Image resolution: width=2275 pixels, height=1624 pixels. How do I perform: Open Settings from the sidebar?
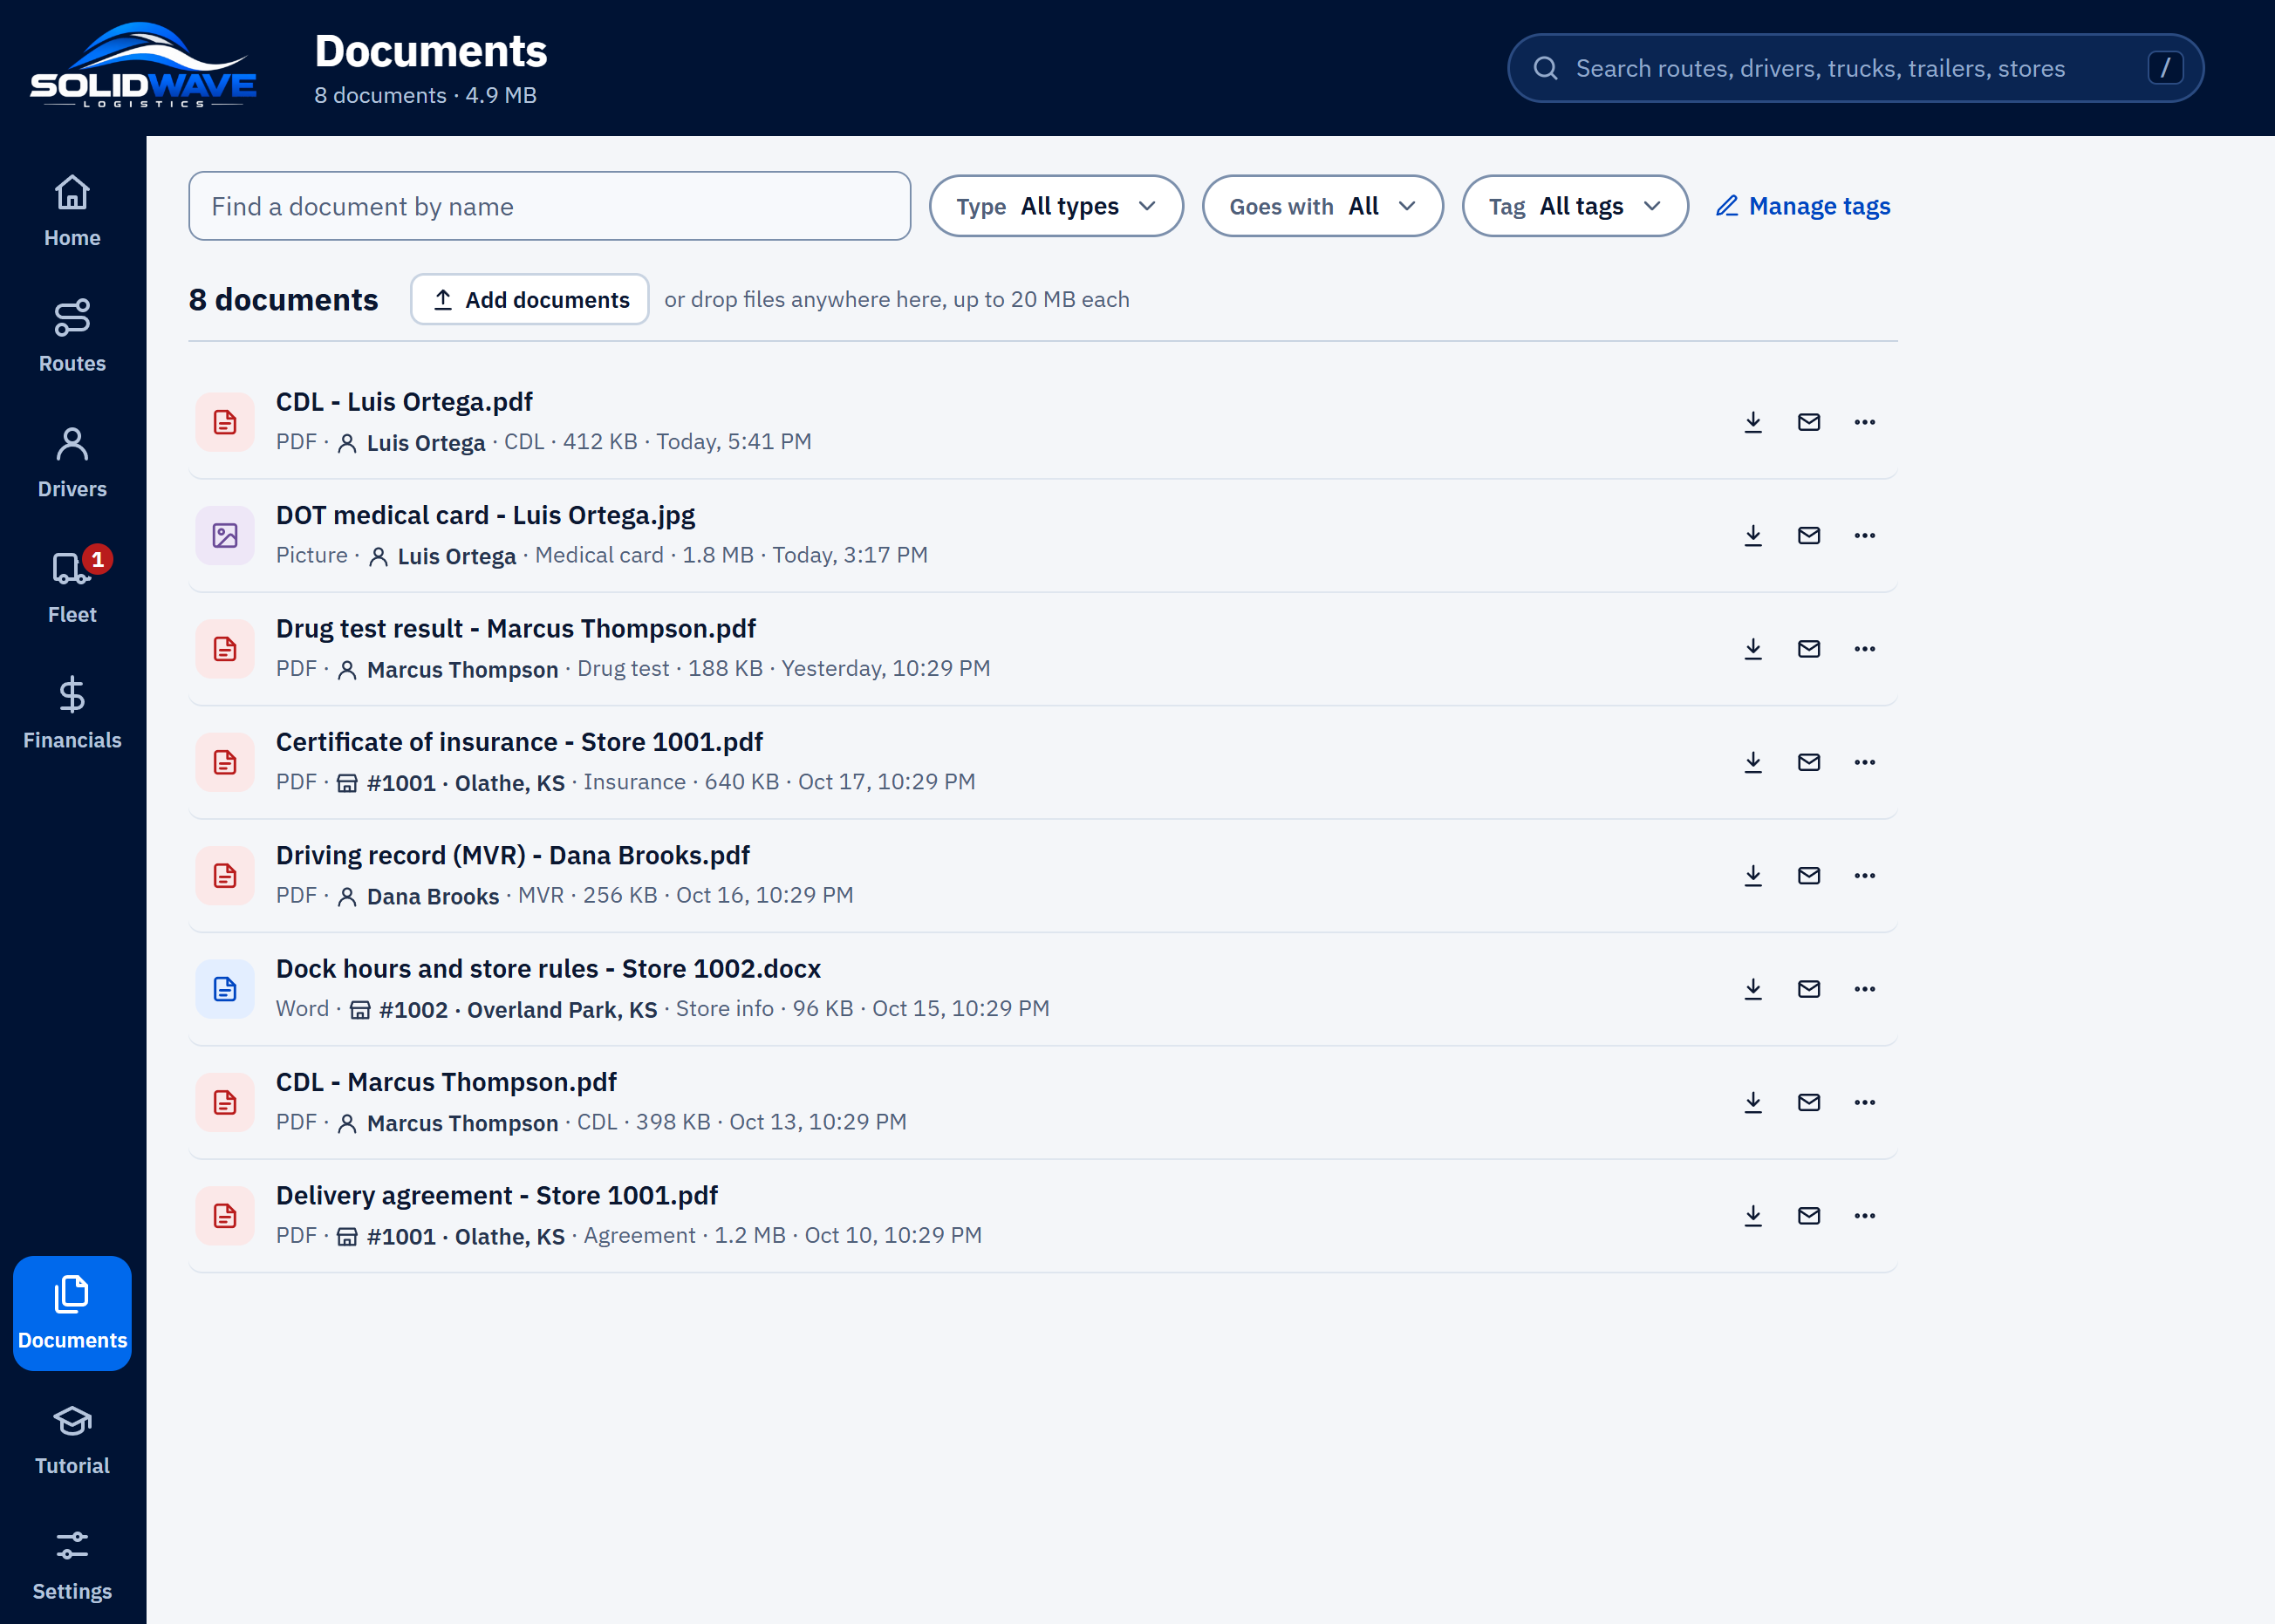point(72,1564)
